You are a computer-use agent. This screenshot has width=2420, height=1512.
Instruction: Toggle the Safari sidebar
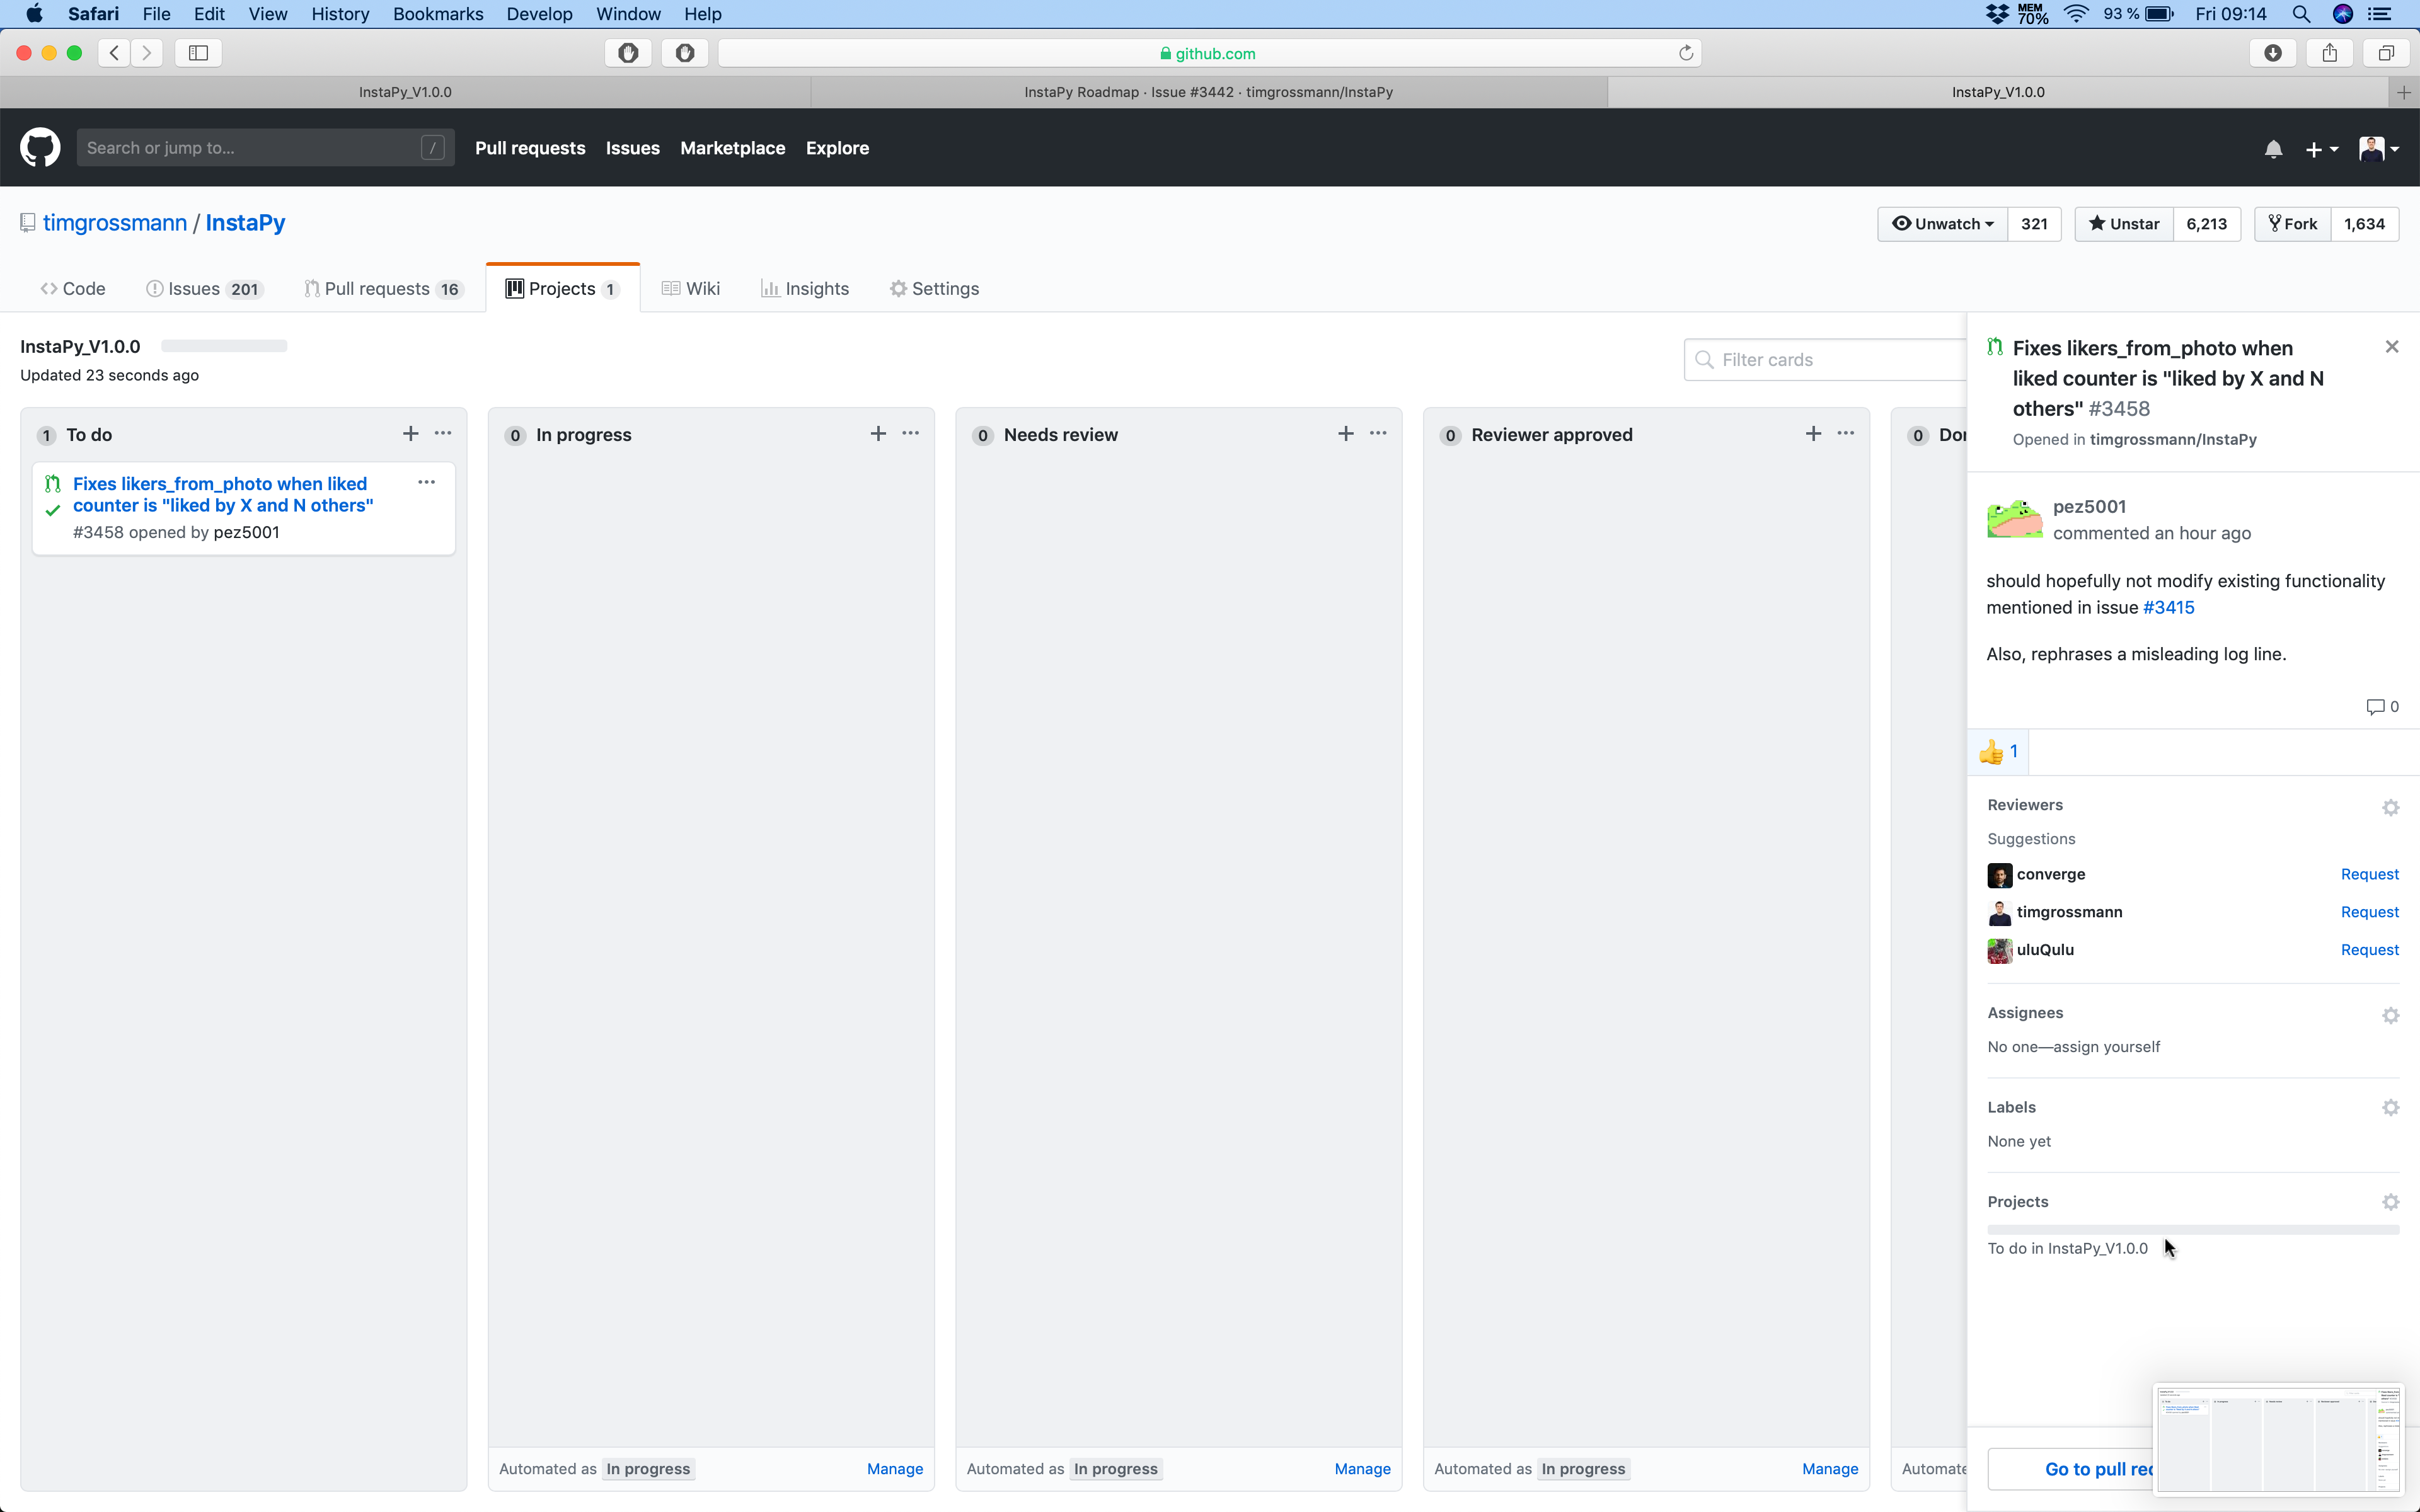click(x=197, y=53)
